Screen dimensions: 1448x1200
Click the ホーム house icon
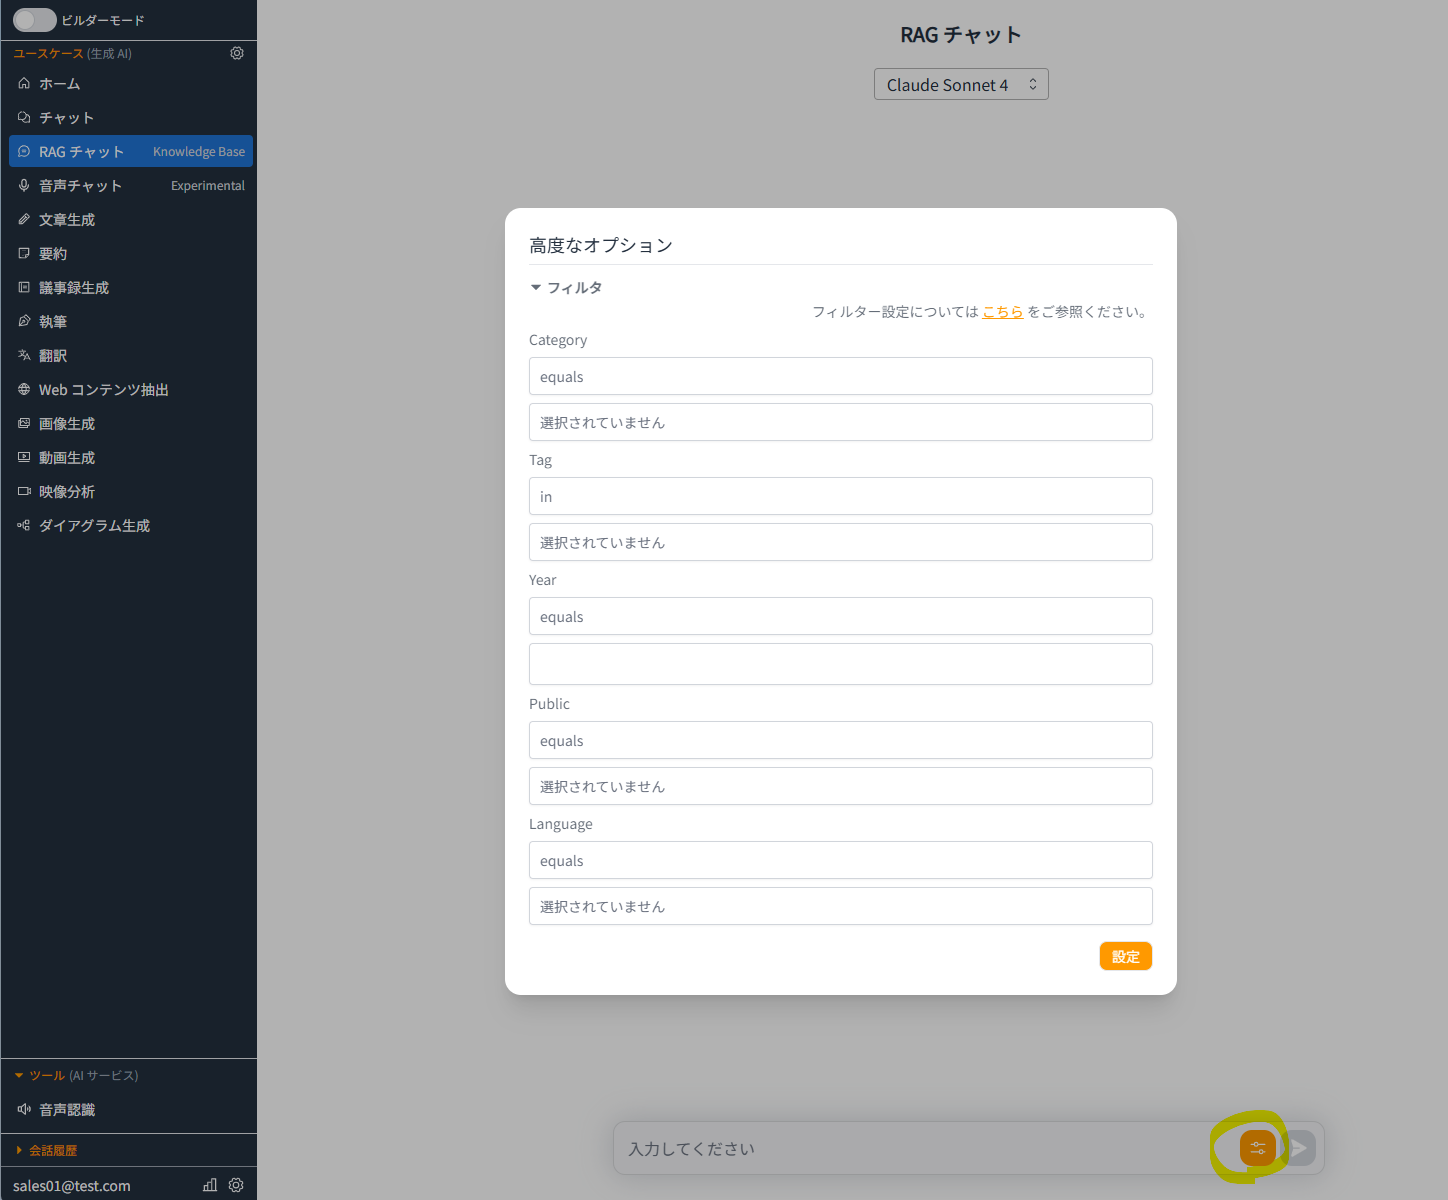tap(24, 84)
